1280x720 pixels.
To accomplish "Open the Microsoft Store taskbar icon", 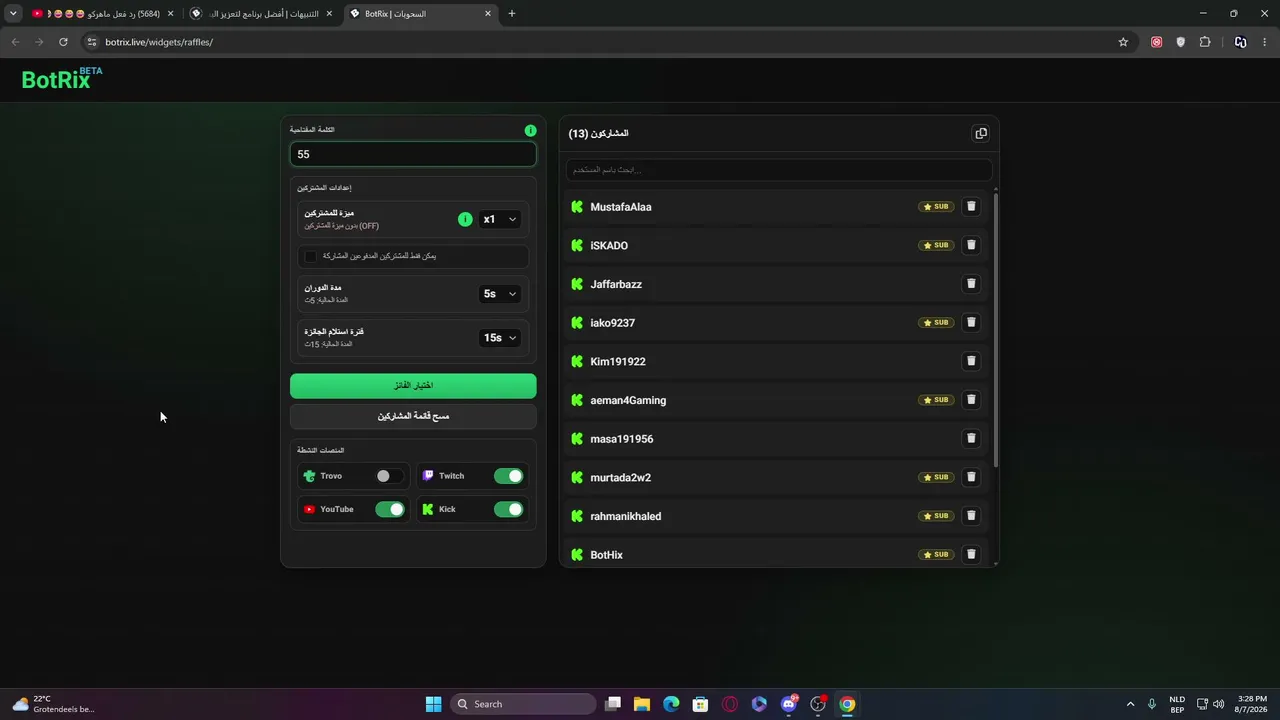I will 700,704.
